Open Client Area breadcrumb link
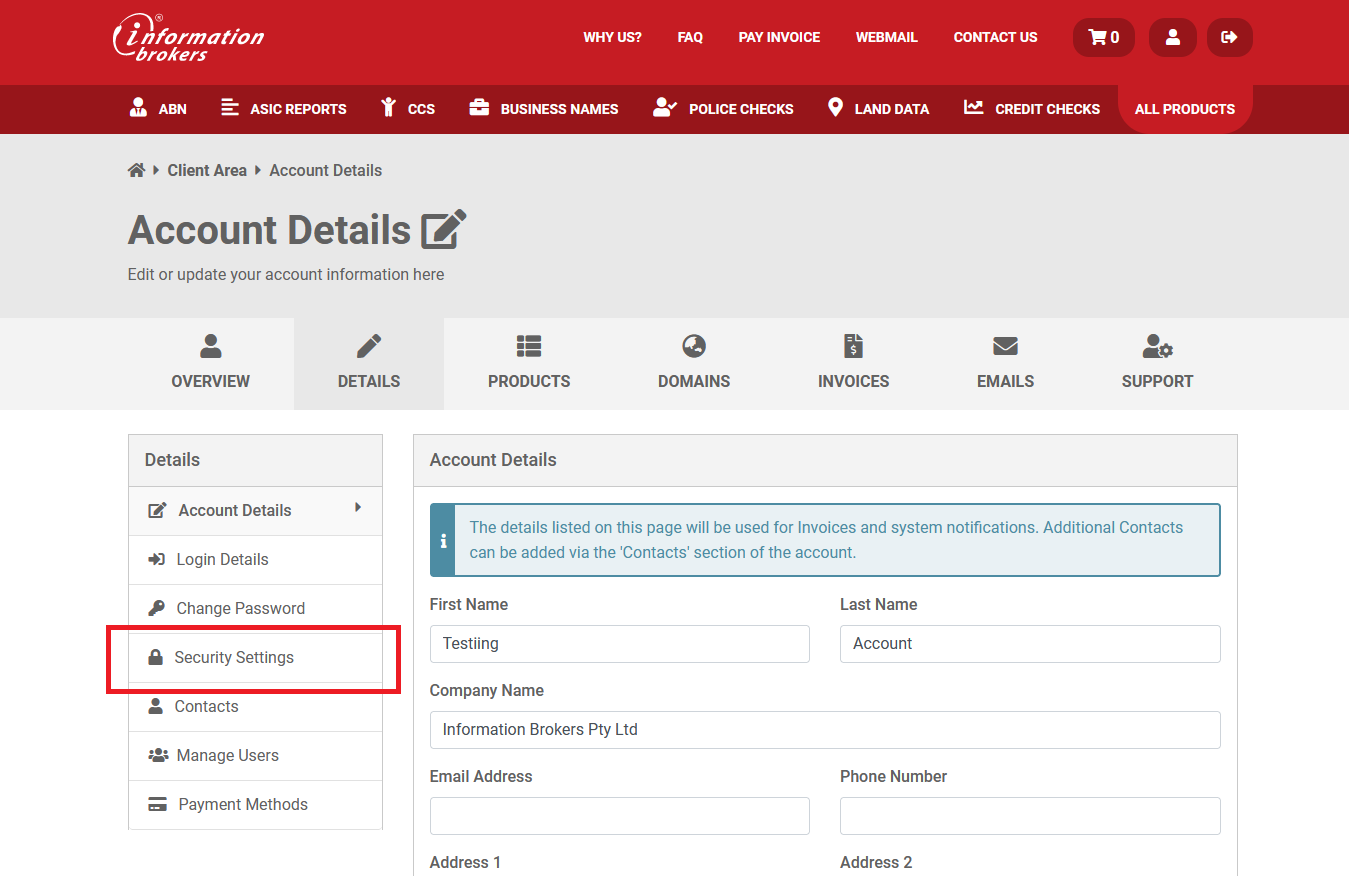 click(207, 170)
